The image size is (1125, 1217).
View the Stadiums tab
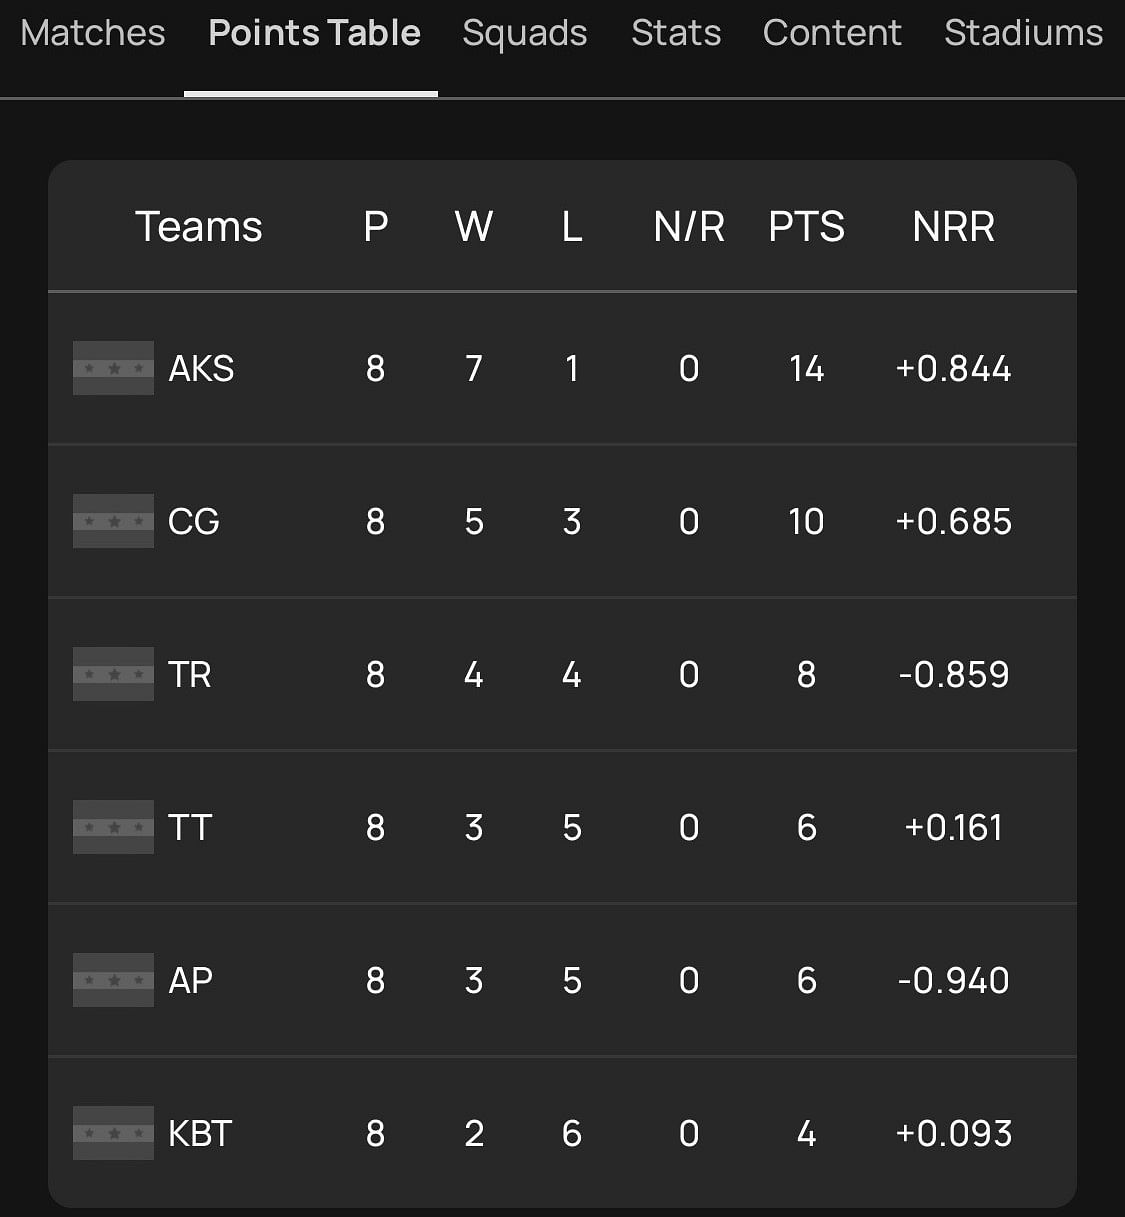(1023, 33)
